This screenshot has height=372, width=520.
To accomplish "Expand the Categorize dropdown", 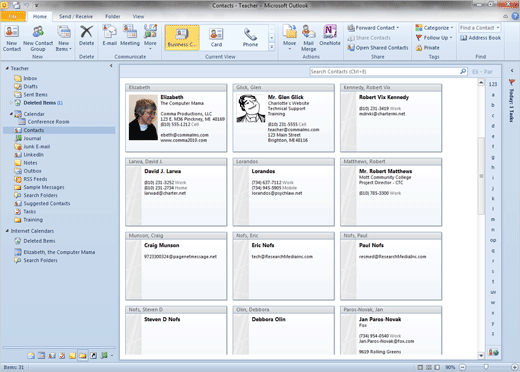I will coord(434,28).
